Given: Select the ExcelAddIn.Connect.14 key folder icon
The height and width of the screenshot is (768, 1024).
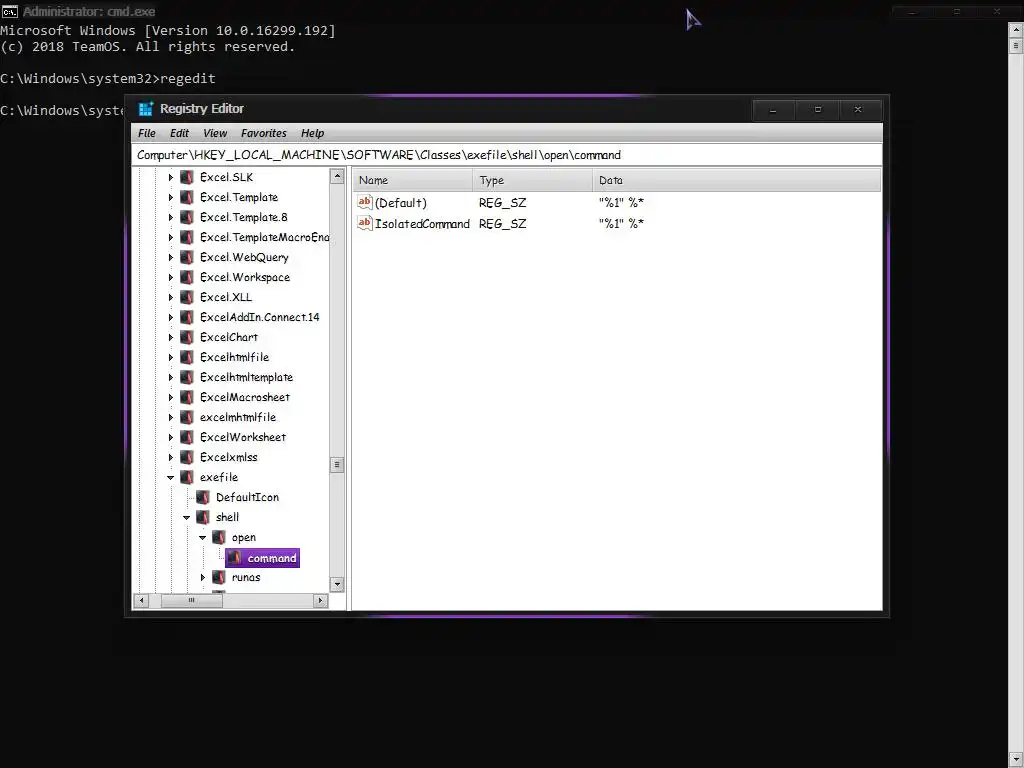Looking at the screenshot, I should coord(187,317).
